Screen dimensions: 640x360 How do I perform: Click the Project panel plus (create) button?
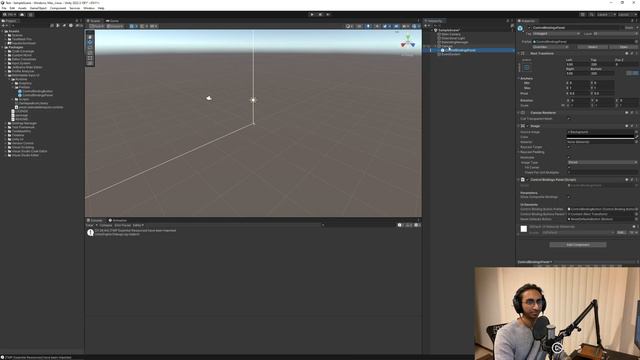(4, 26)
